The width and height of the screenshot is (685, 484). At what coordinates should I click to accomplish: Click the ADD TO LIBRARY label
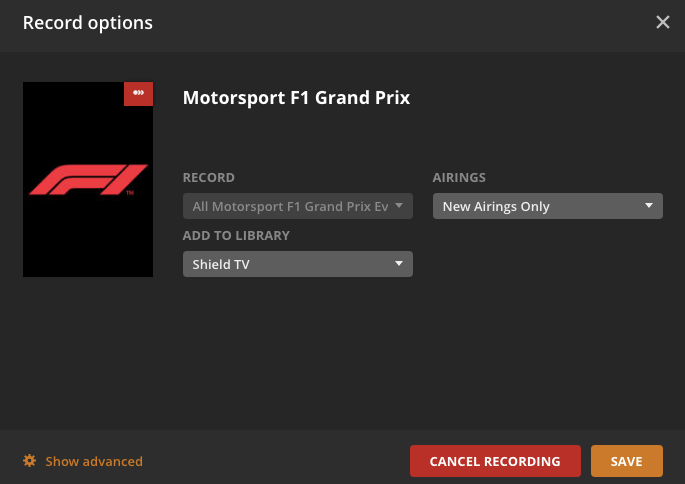236,235
